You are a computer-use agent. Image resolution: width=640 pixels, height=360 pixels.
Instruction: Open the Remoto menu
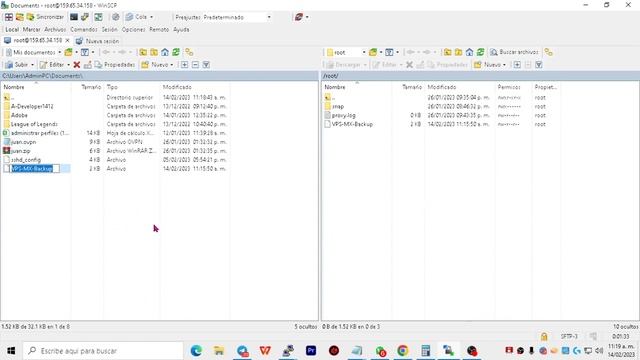pyautogui.click(x=159, y=29)
